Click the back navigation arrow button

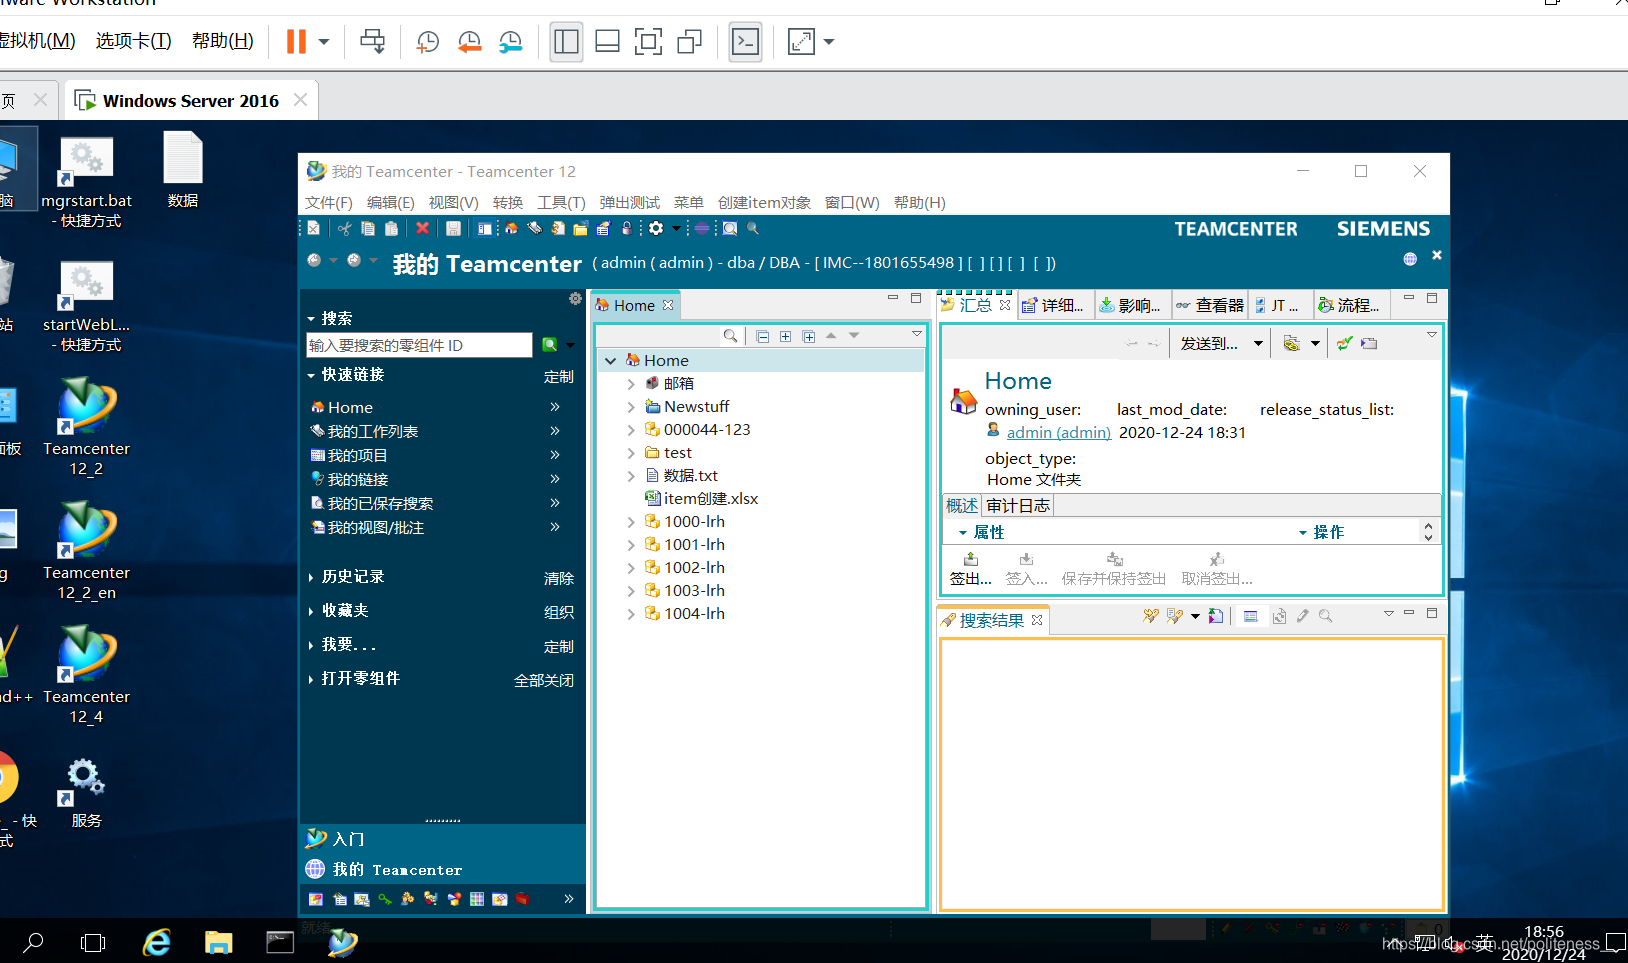[x=314, y=260]
